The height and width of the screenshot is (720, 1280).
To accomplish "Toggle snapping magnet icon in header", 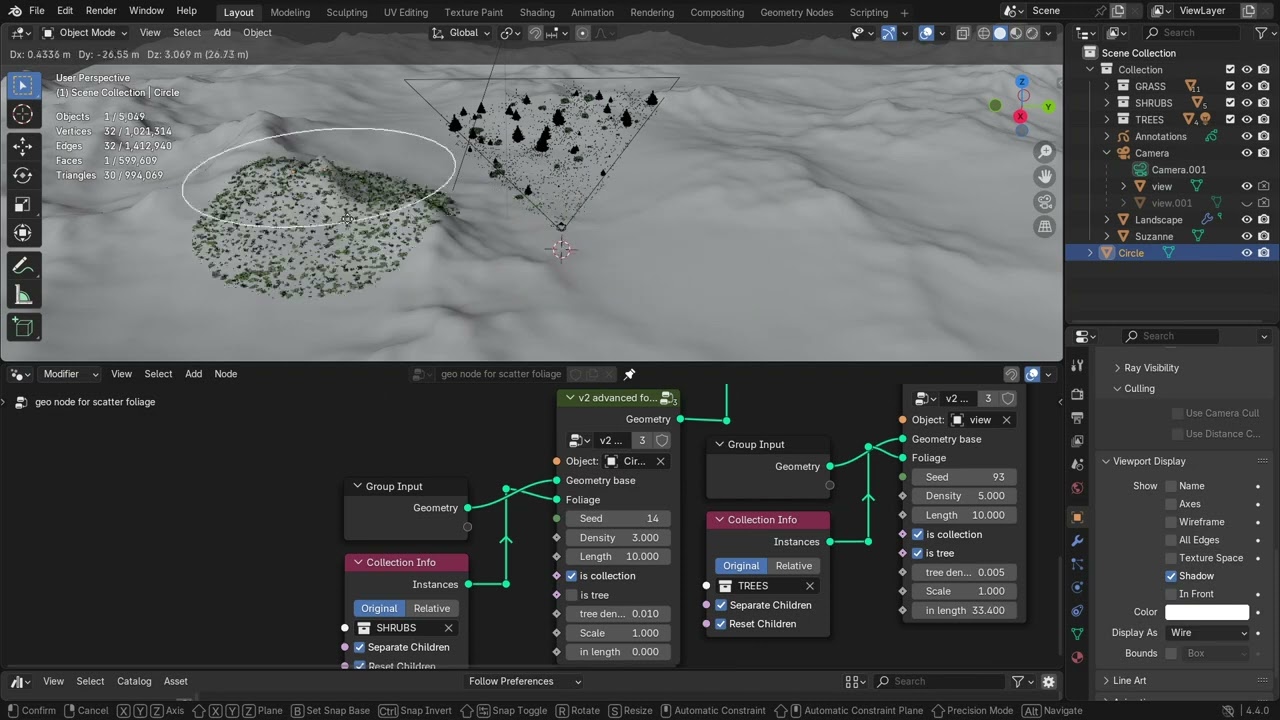I will [535, 32].
